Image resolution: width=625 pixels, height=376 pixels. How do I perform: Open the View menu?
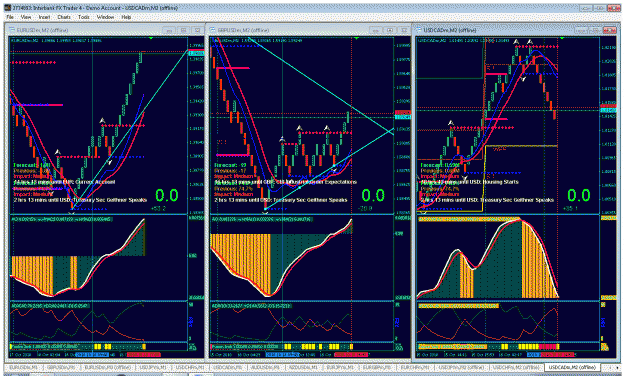26,17
